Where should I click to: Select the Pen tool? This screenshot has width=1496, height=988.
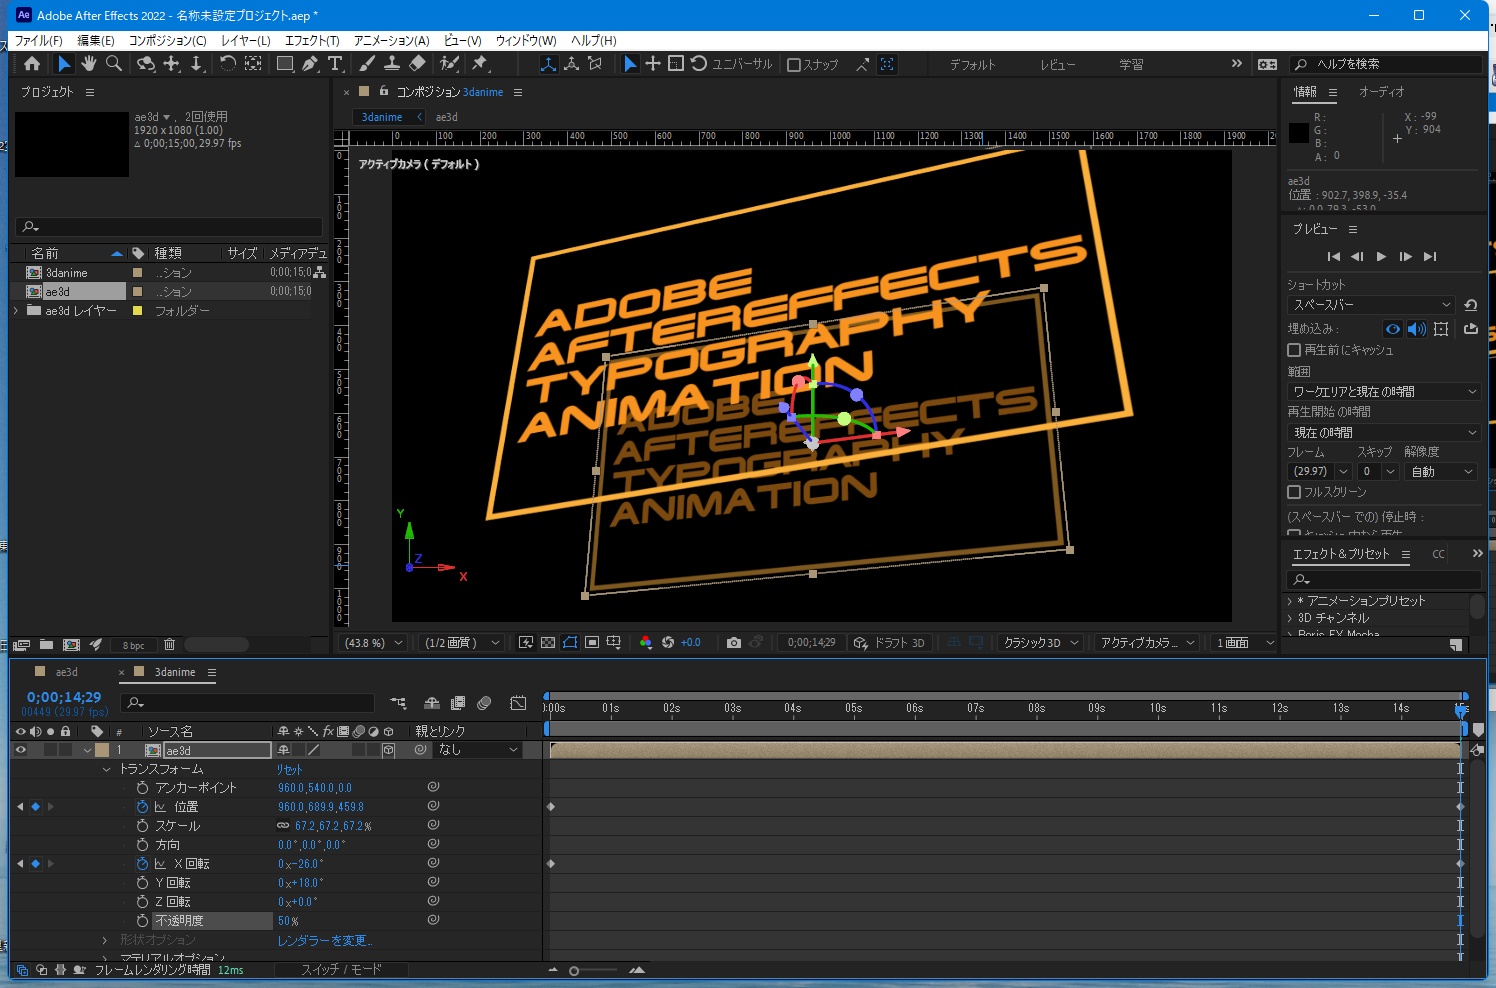310,64
